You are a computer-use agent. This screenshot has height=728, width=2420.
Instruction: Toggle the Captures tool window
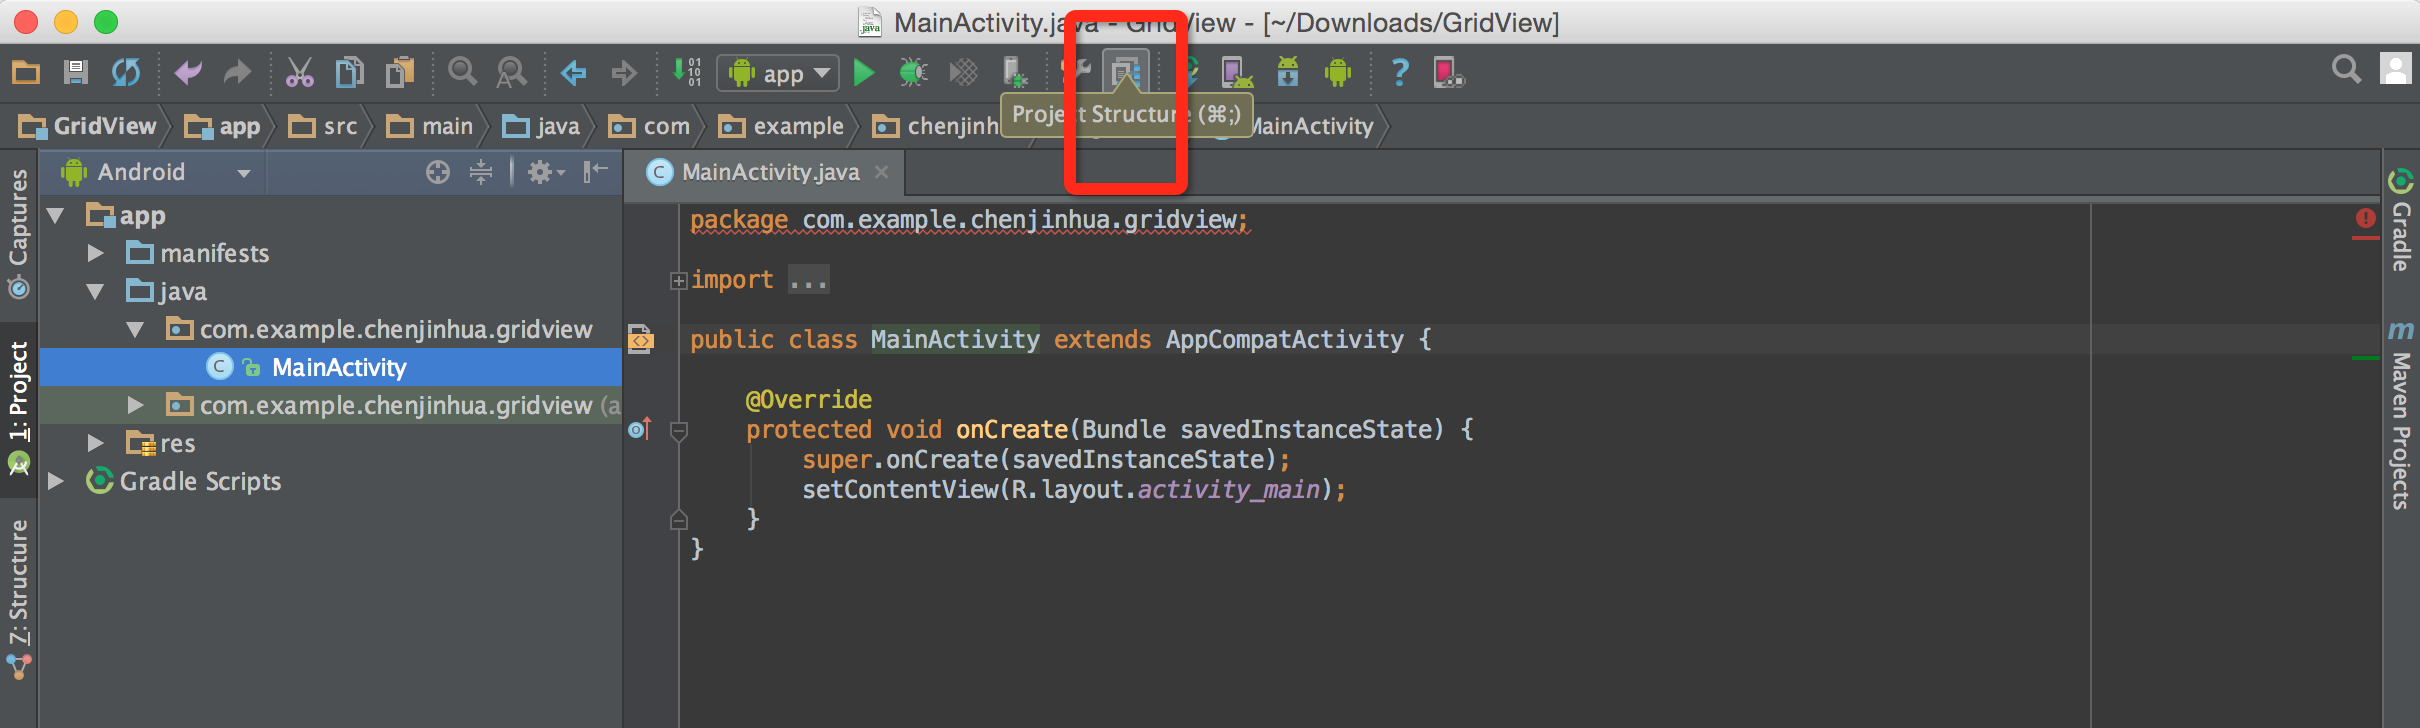(x=18, y=233)
